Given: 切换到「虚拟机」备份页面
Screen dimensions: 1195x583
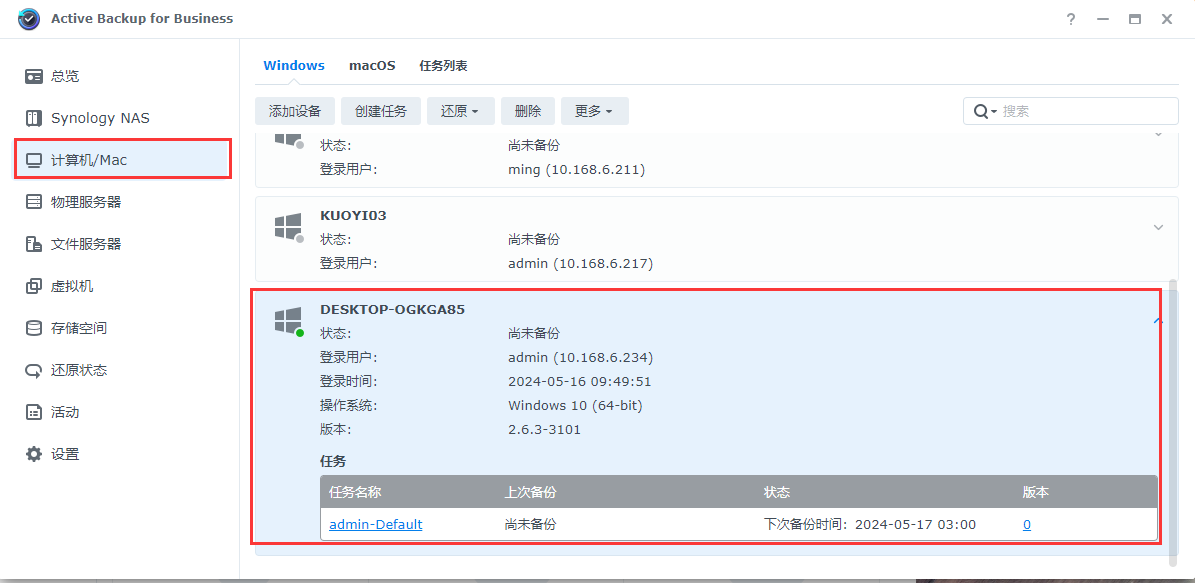Looking at the screenshot, I should click(69, 285).
